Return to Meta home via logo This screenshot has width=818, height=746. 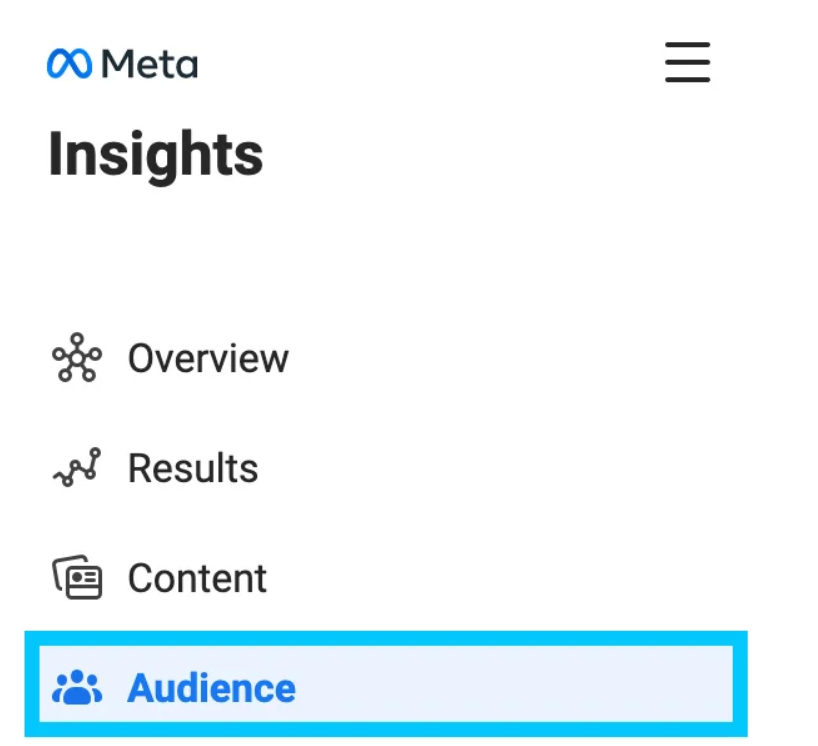[122, 64]
